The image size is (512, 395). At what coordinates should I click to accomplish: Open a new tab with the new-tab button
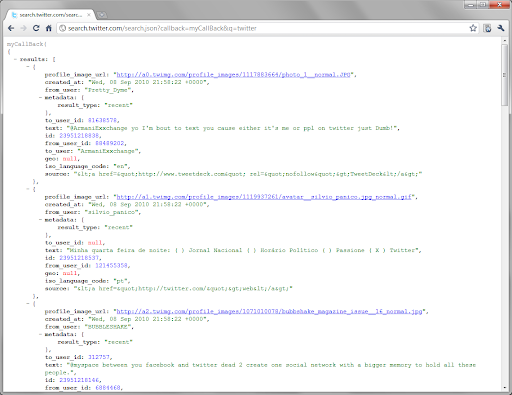pos(102,15)
